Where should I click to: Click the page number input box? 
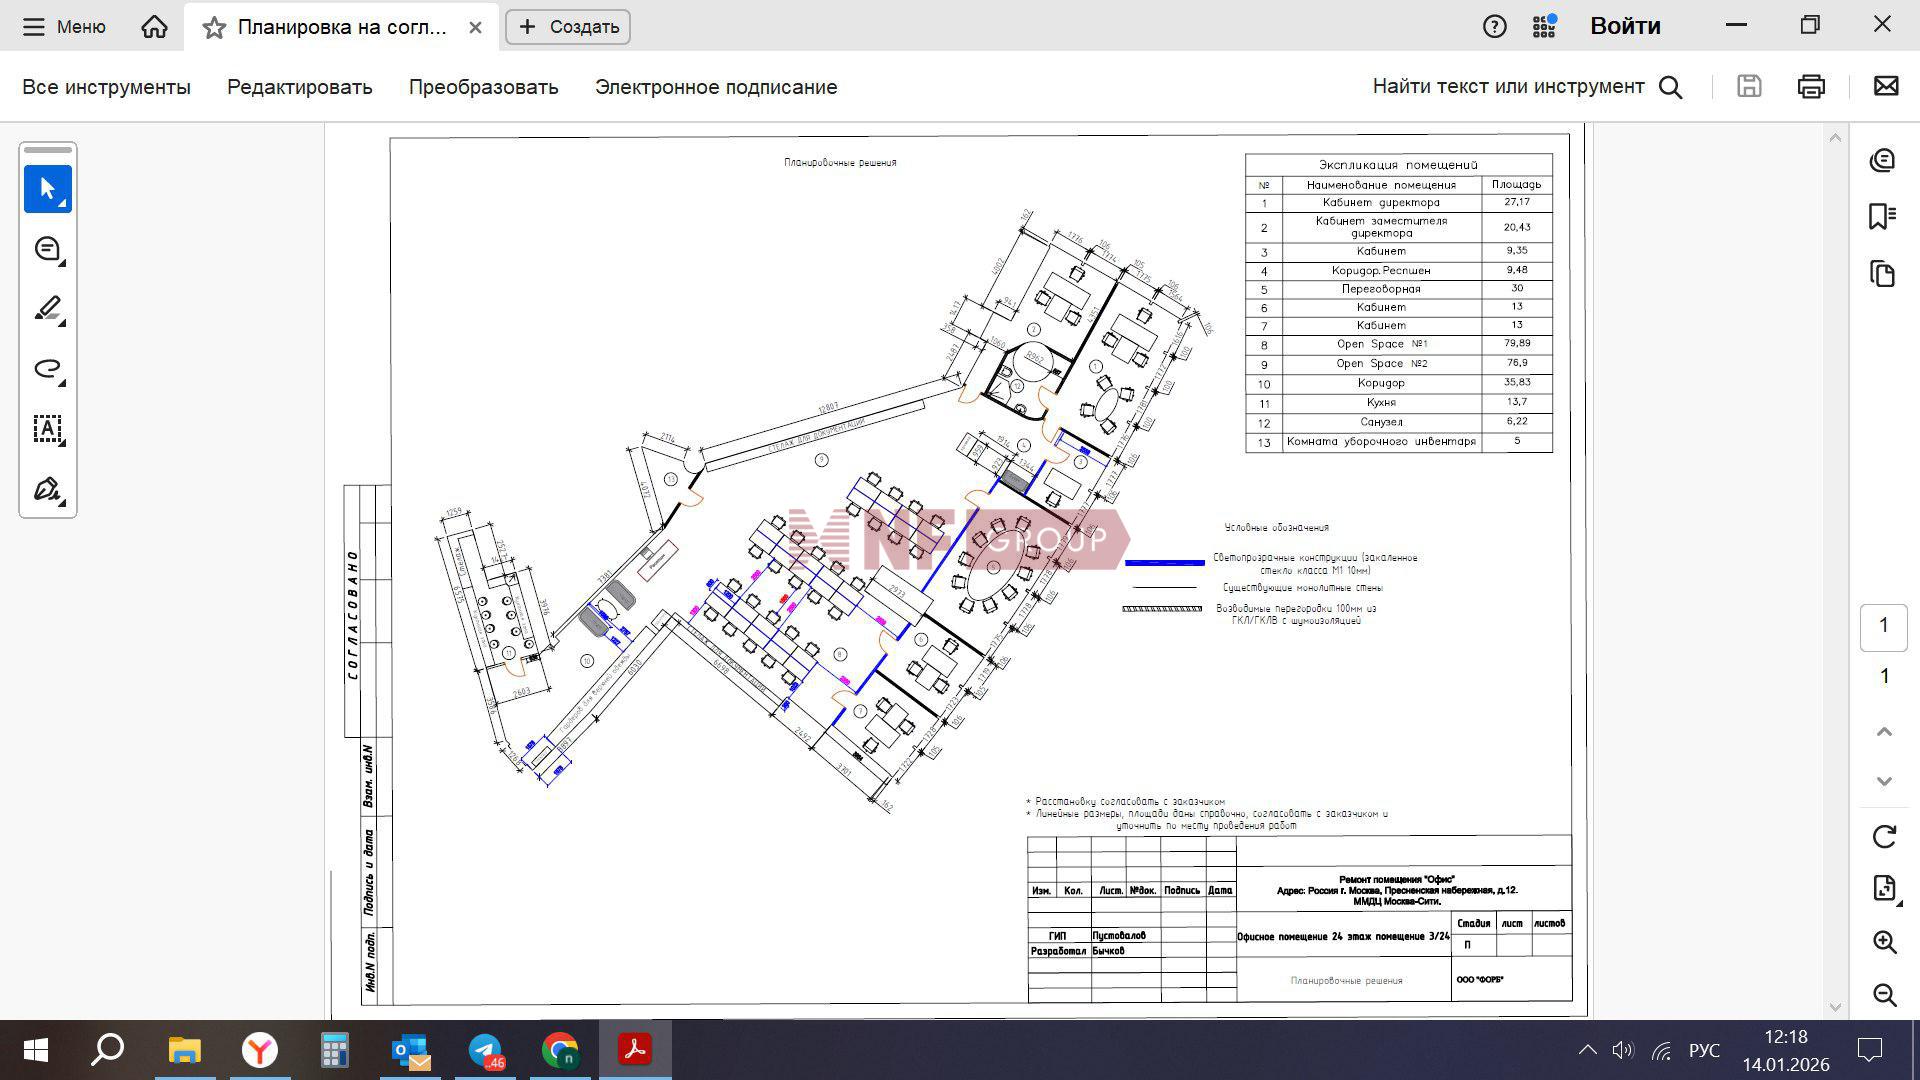[1883, 627]
